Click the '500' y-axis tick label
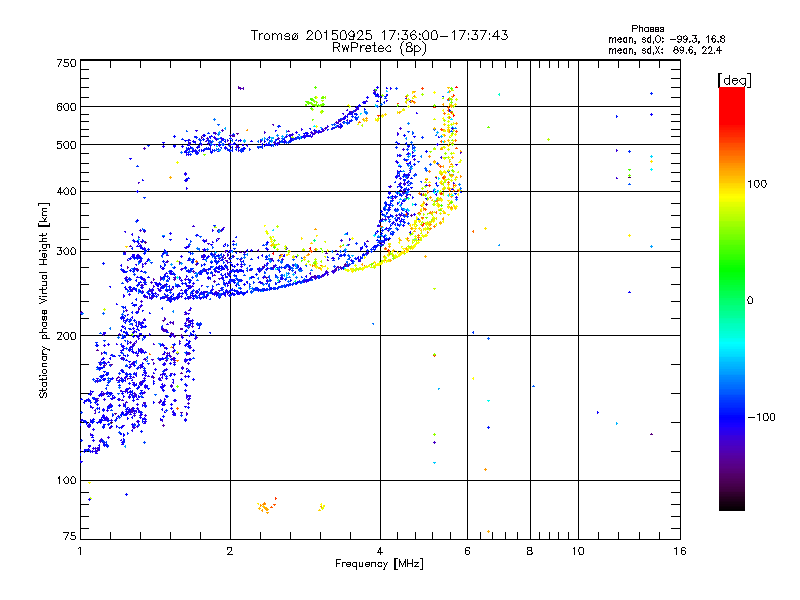This screenshot has height=600, width=800. pyautogui.click(x=66, y=145)
